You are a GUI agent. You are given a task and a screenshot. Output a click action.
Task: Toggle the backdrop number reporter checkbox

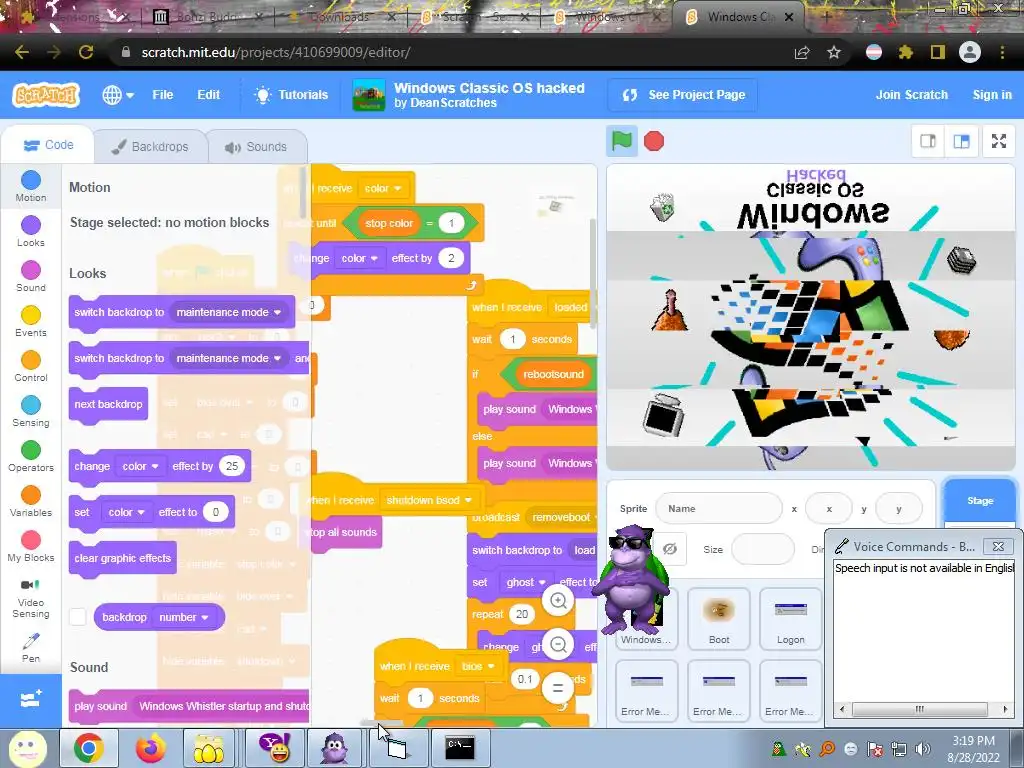[x=78, y=616]
